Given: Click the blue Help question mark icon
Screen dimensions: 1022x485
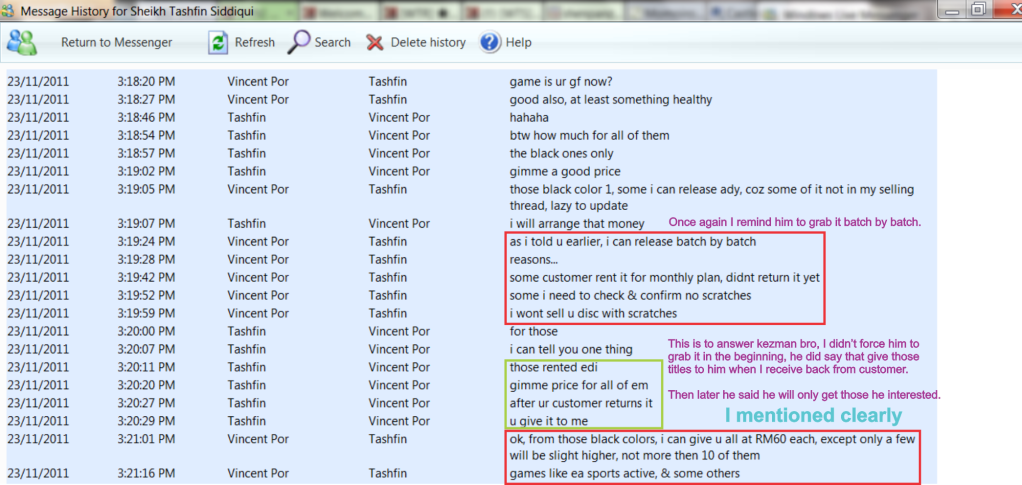Looking at the screenshot, I should tap(490, 42).
